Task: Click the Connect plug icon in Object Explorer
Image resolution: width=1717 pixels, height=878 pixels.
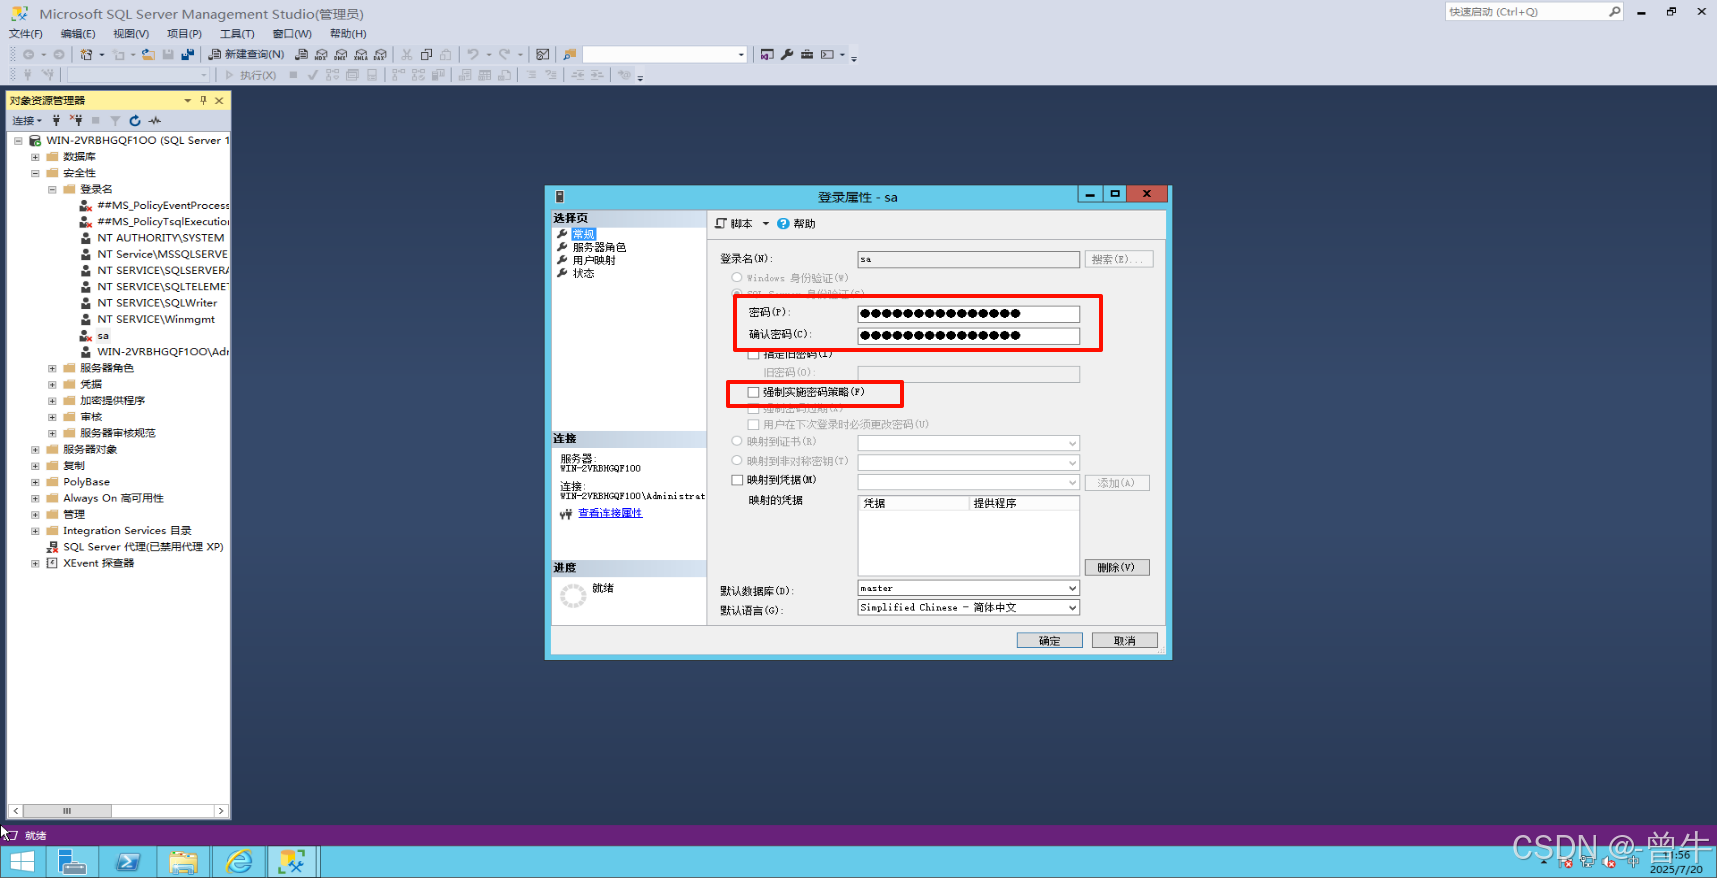Action: pyautogui.click(x=56, y=120)
